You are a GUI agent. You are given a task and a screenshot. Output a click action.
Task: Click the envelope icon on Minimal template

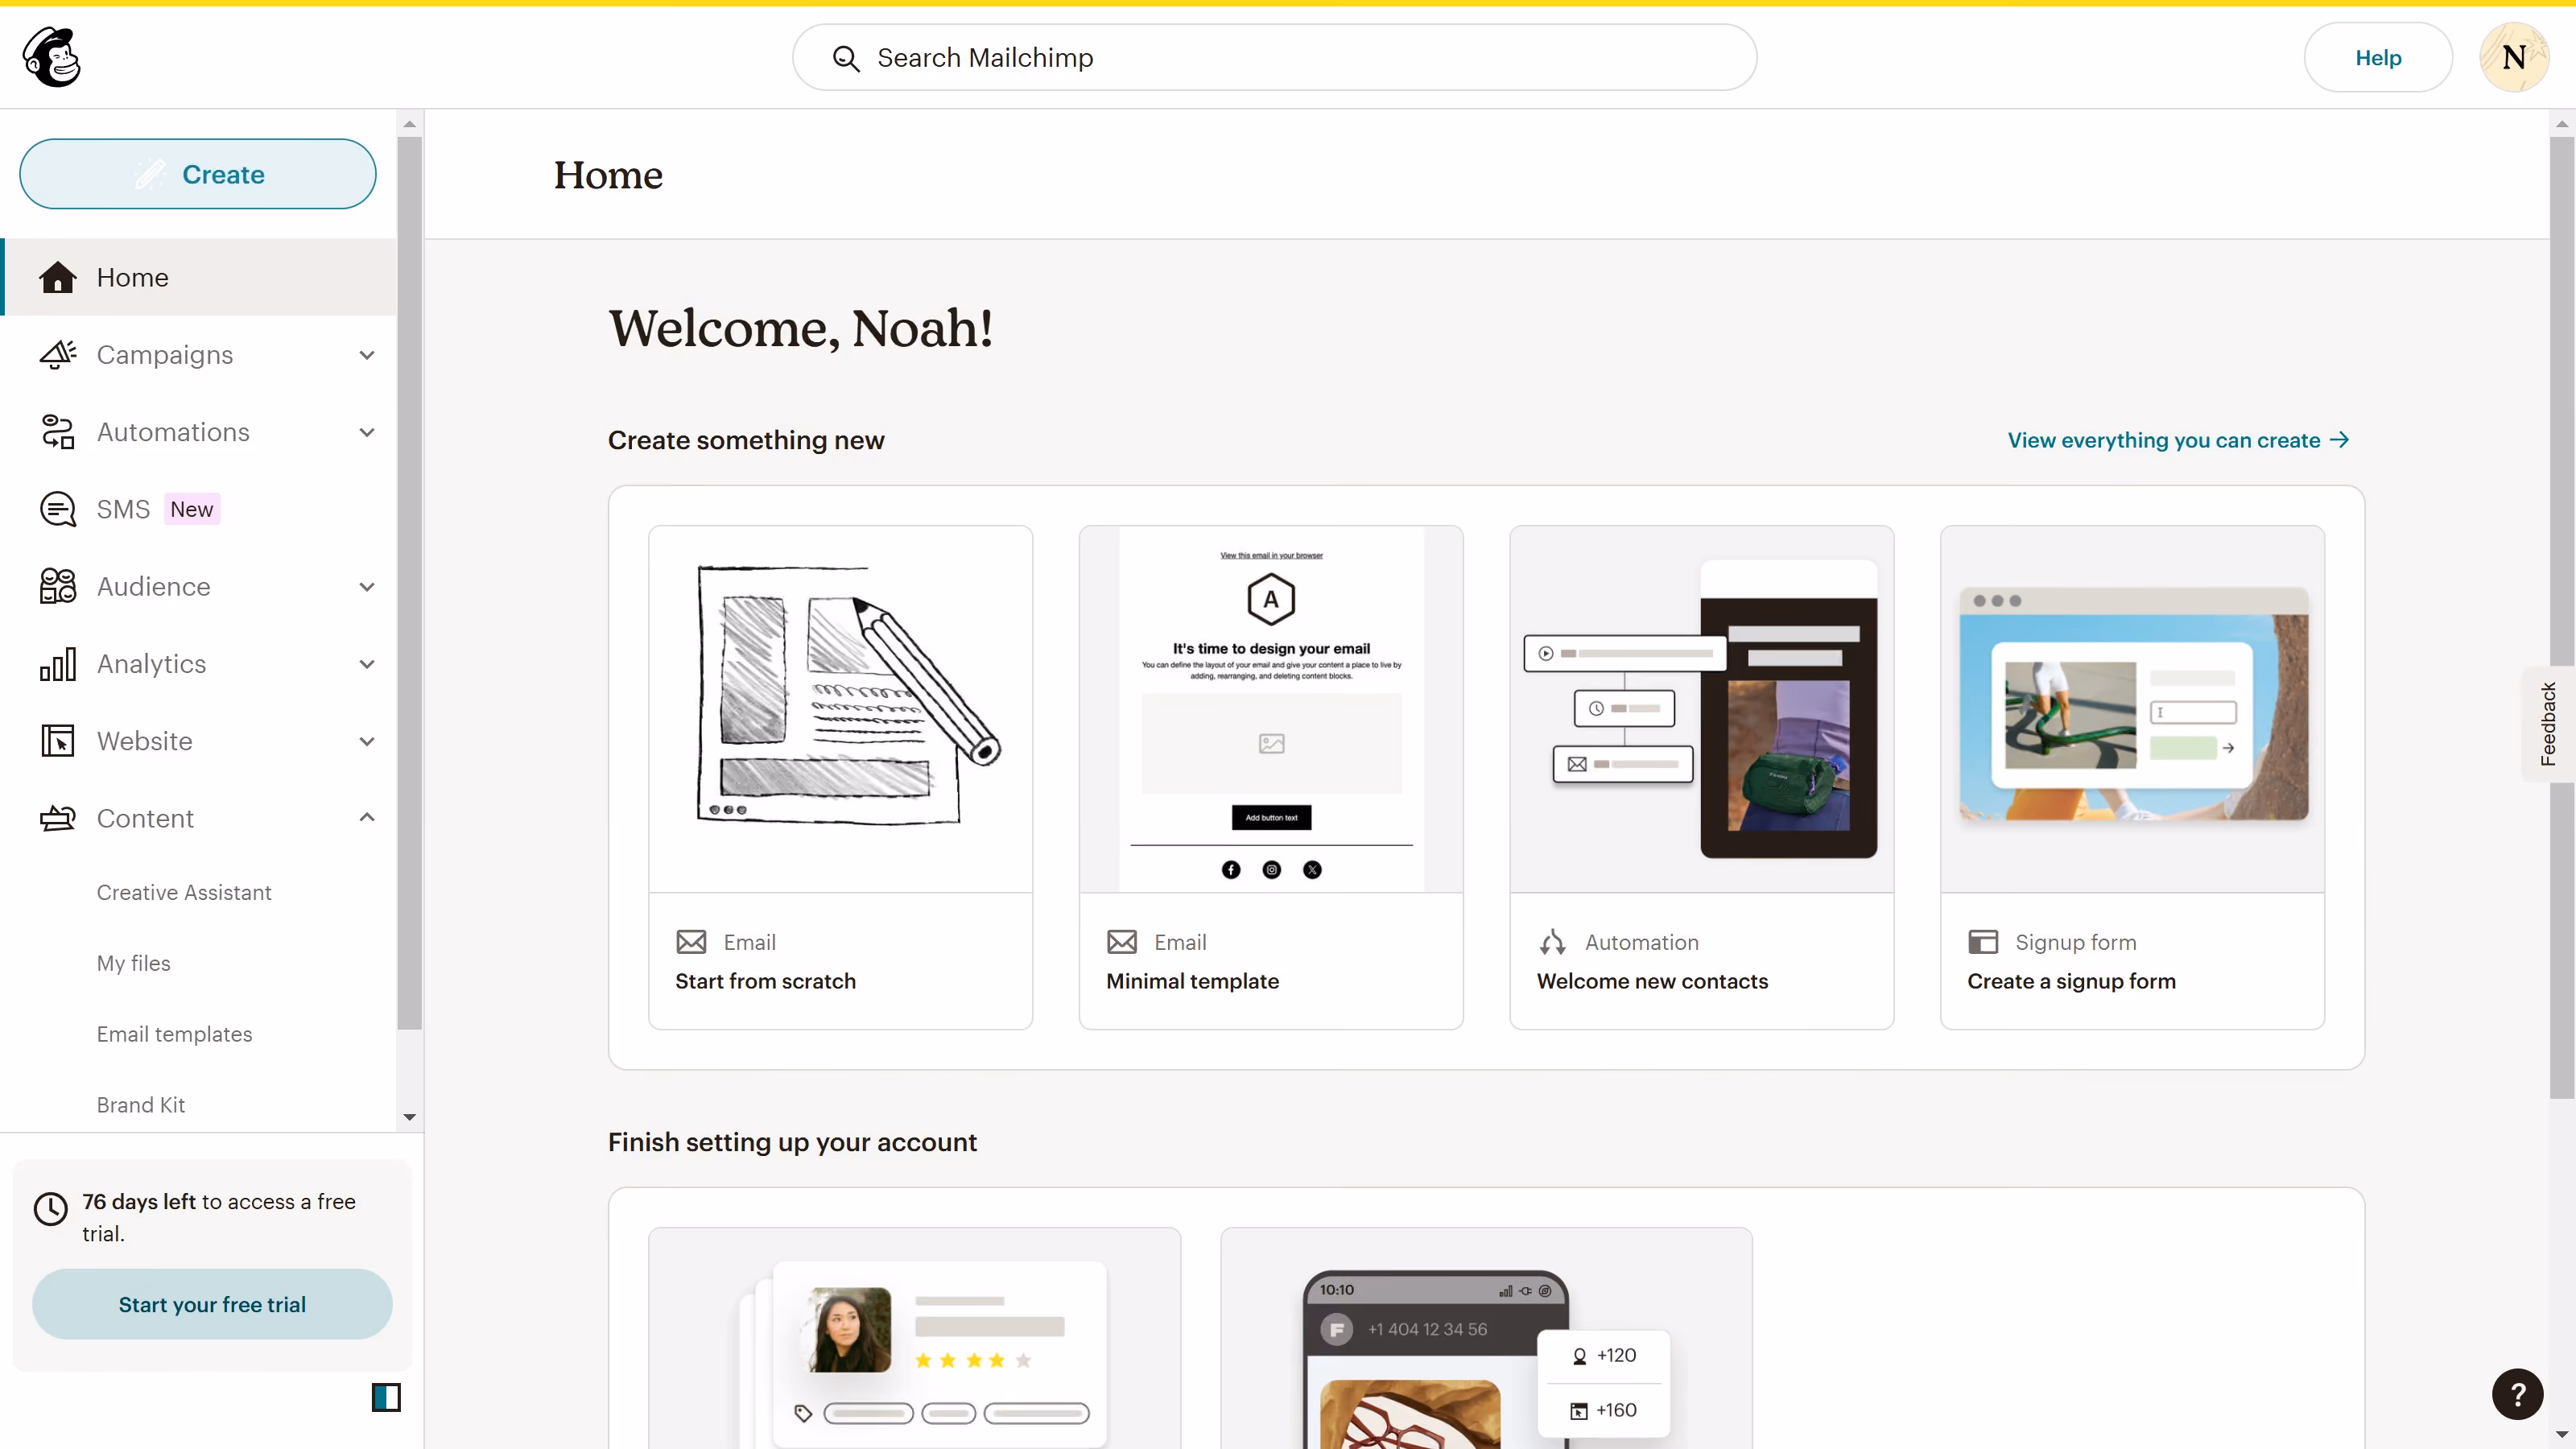tap(1122, 942)
